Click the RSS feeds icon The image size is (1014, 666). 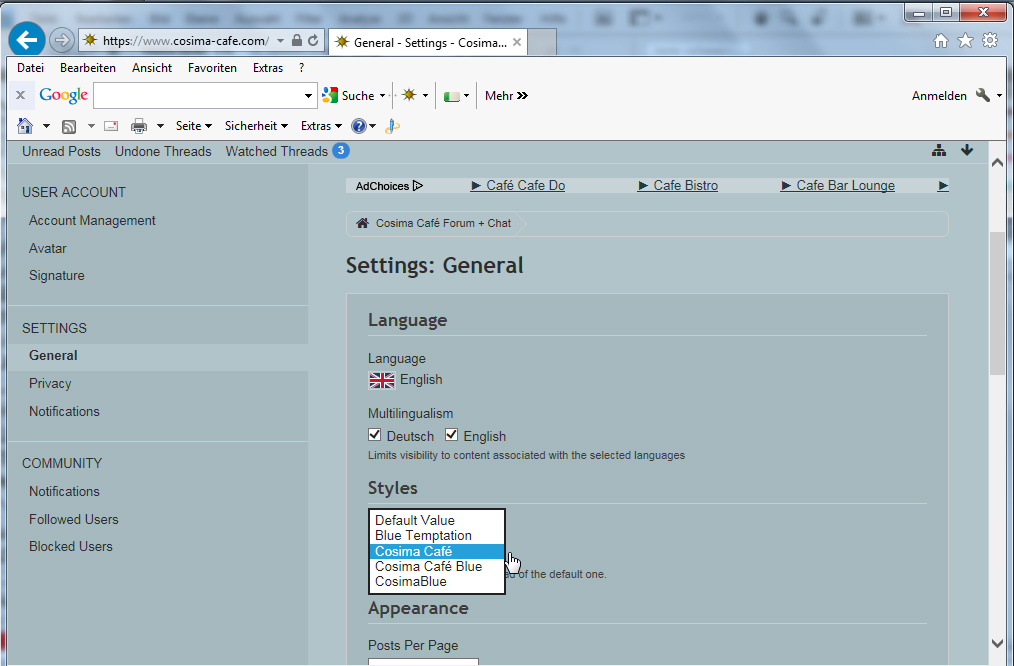[69, 126]
